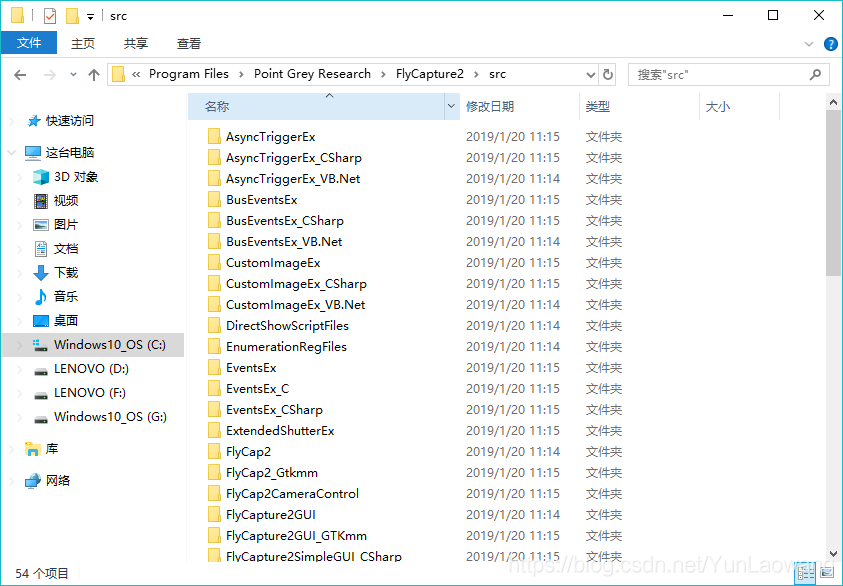This screenshot has width=843, height=586.
Task: Select the EventsEx_C folder icon
Action: click(x=214, y=388)
